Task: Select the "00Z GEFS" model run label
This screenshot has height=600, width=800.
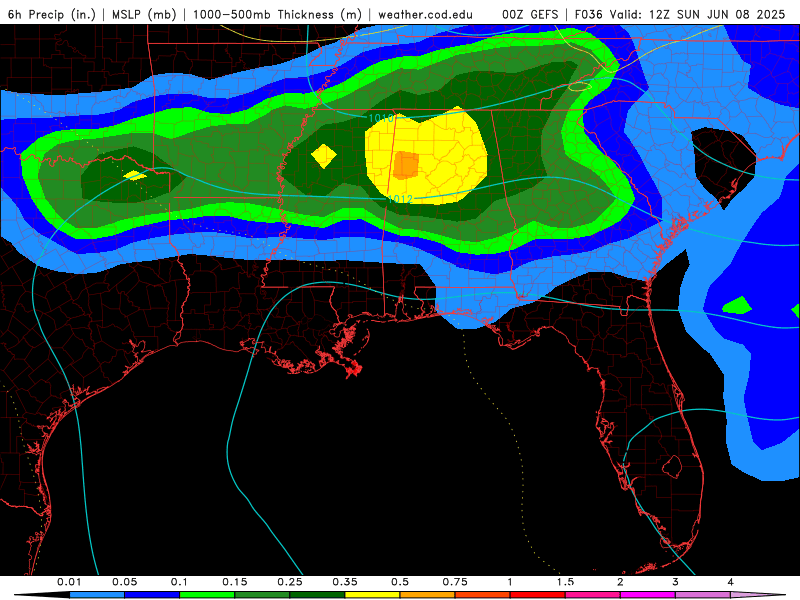Action: tap(530, 14)
